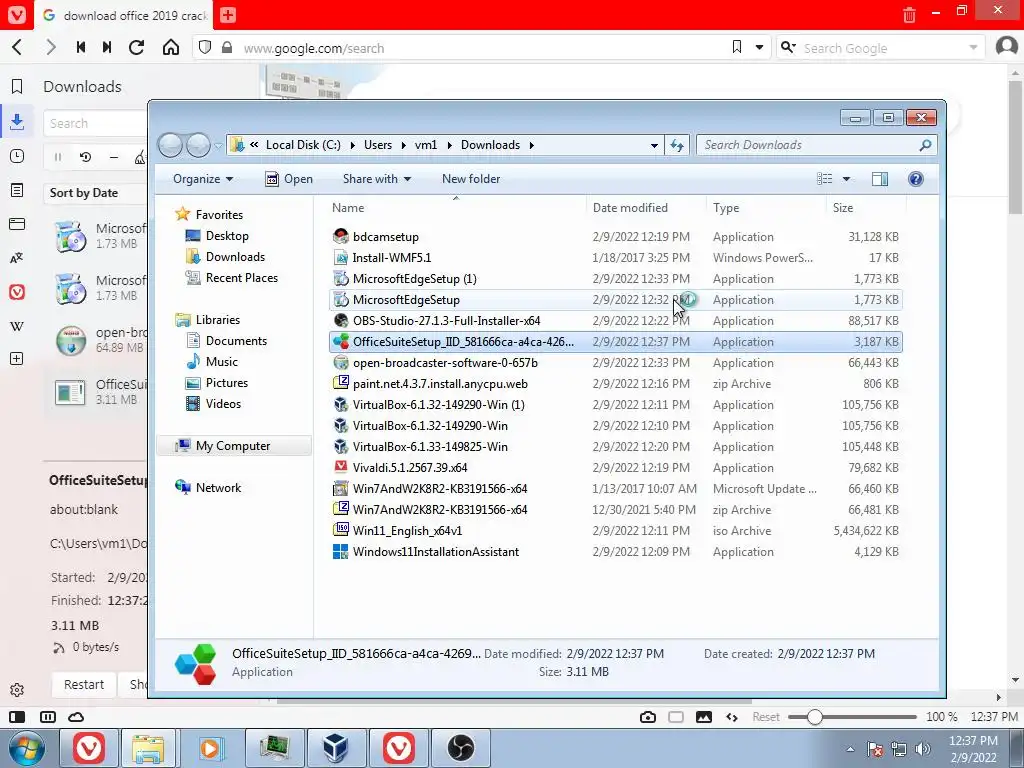Toggle the preview pane button

[880, 179]
